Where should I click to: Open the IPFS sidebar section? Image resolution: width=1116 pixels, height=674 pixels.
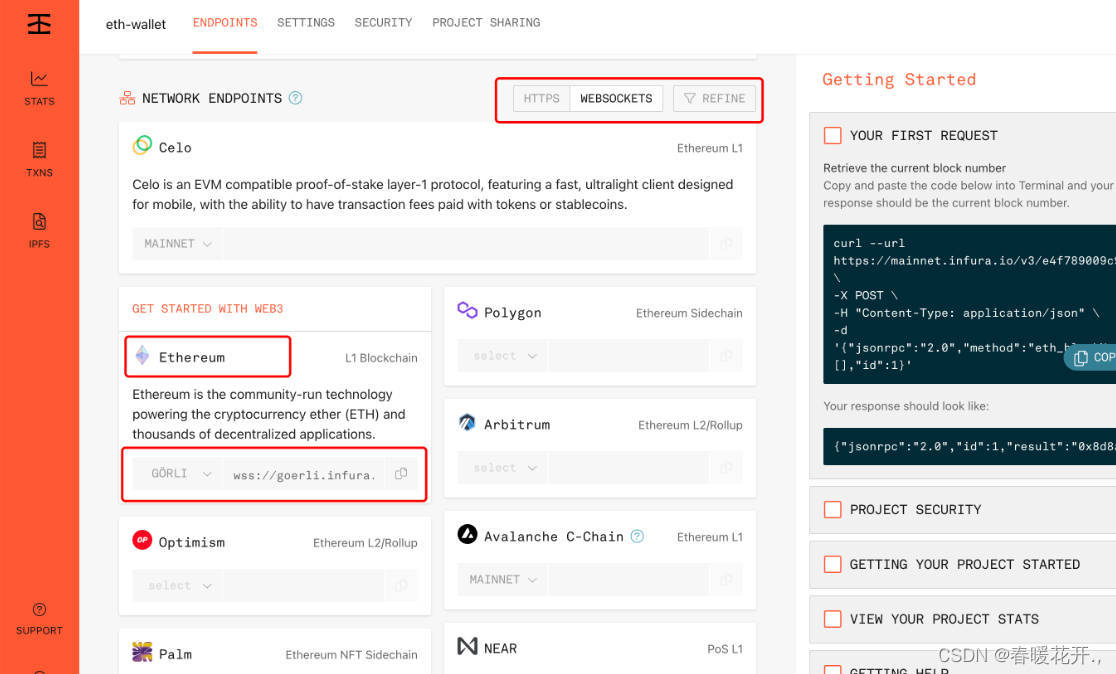(x=39, y=231)
